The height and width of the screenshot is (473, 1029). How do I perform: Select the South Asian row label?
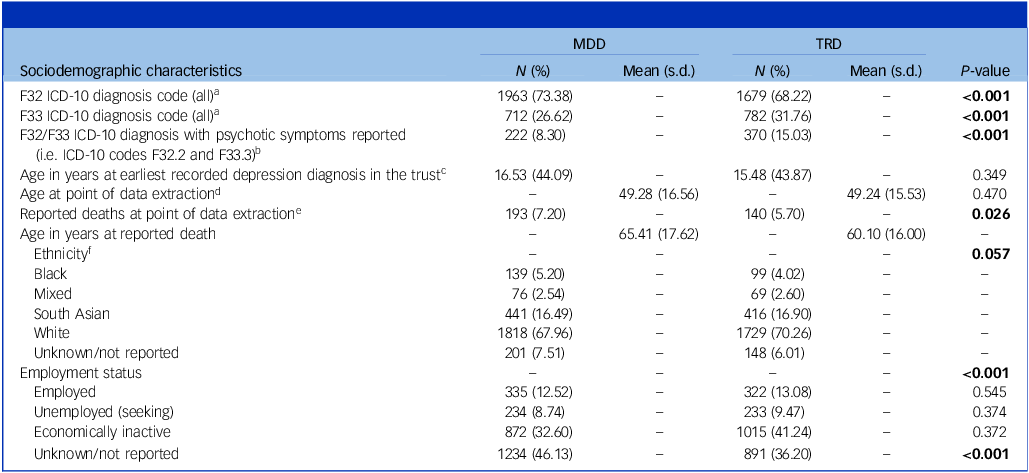tap(71, 313)
